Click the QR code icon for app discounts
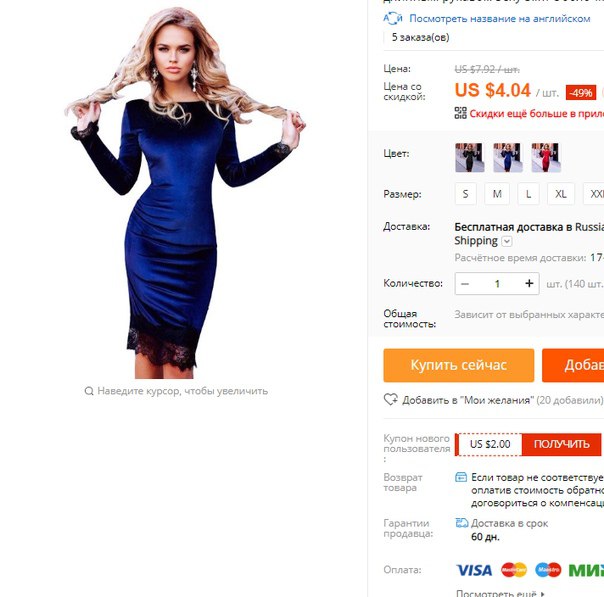 (x=460, y=113)
